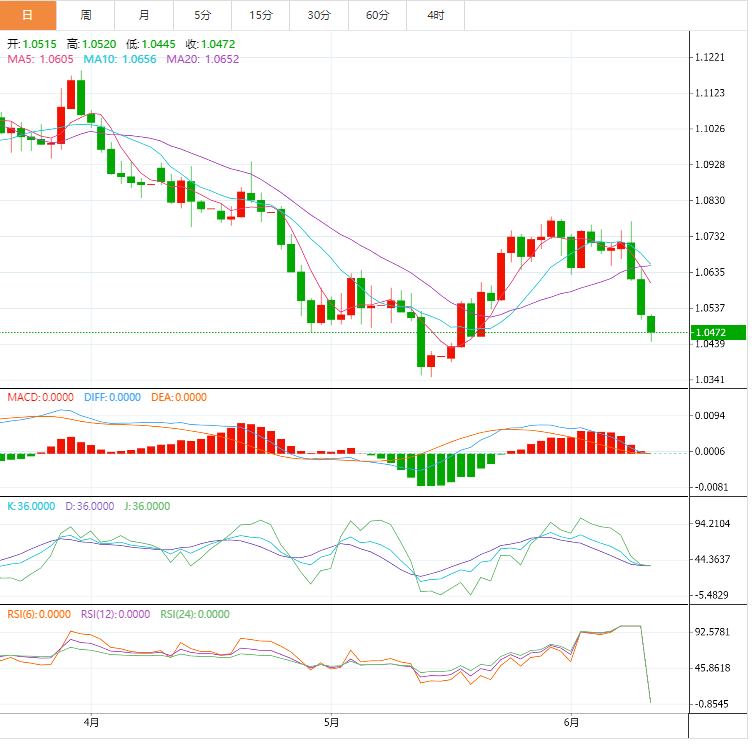The image size is (756, 750).
Task: Click the 1.1221 price axis label
Action: tap(710, 57)
